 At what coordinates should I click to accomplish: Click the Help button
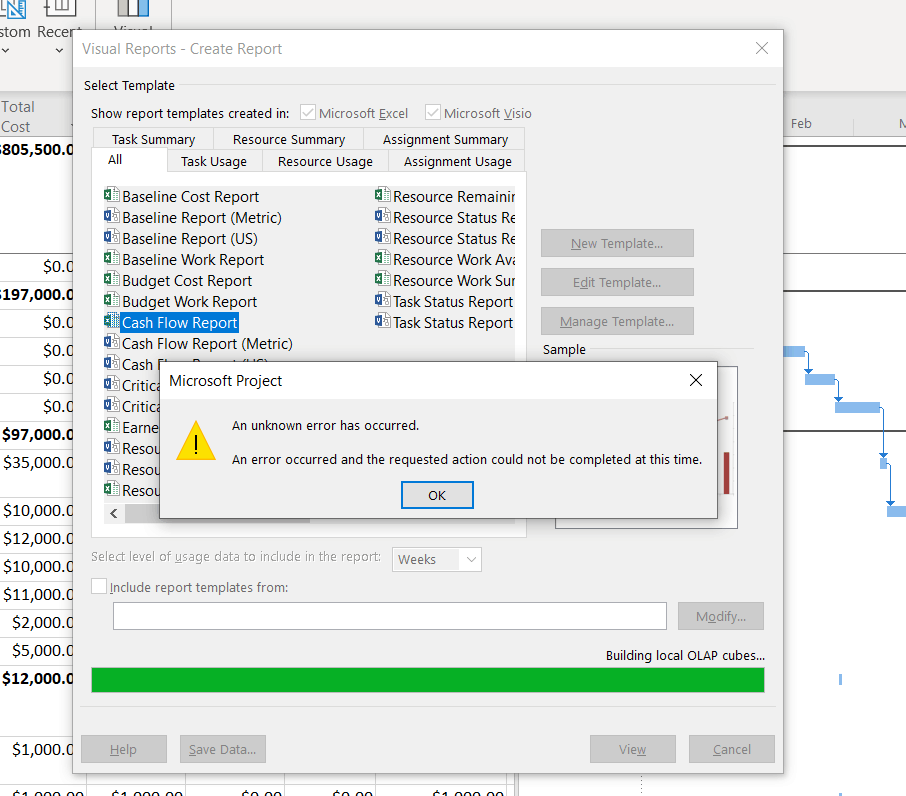pos(124,749)
